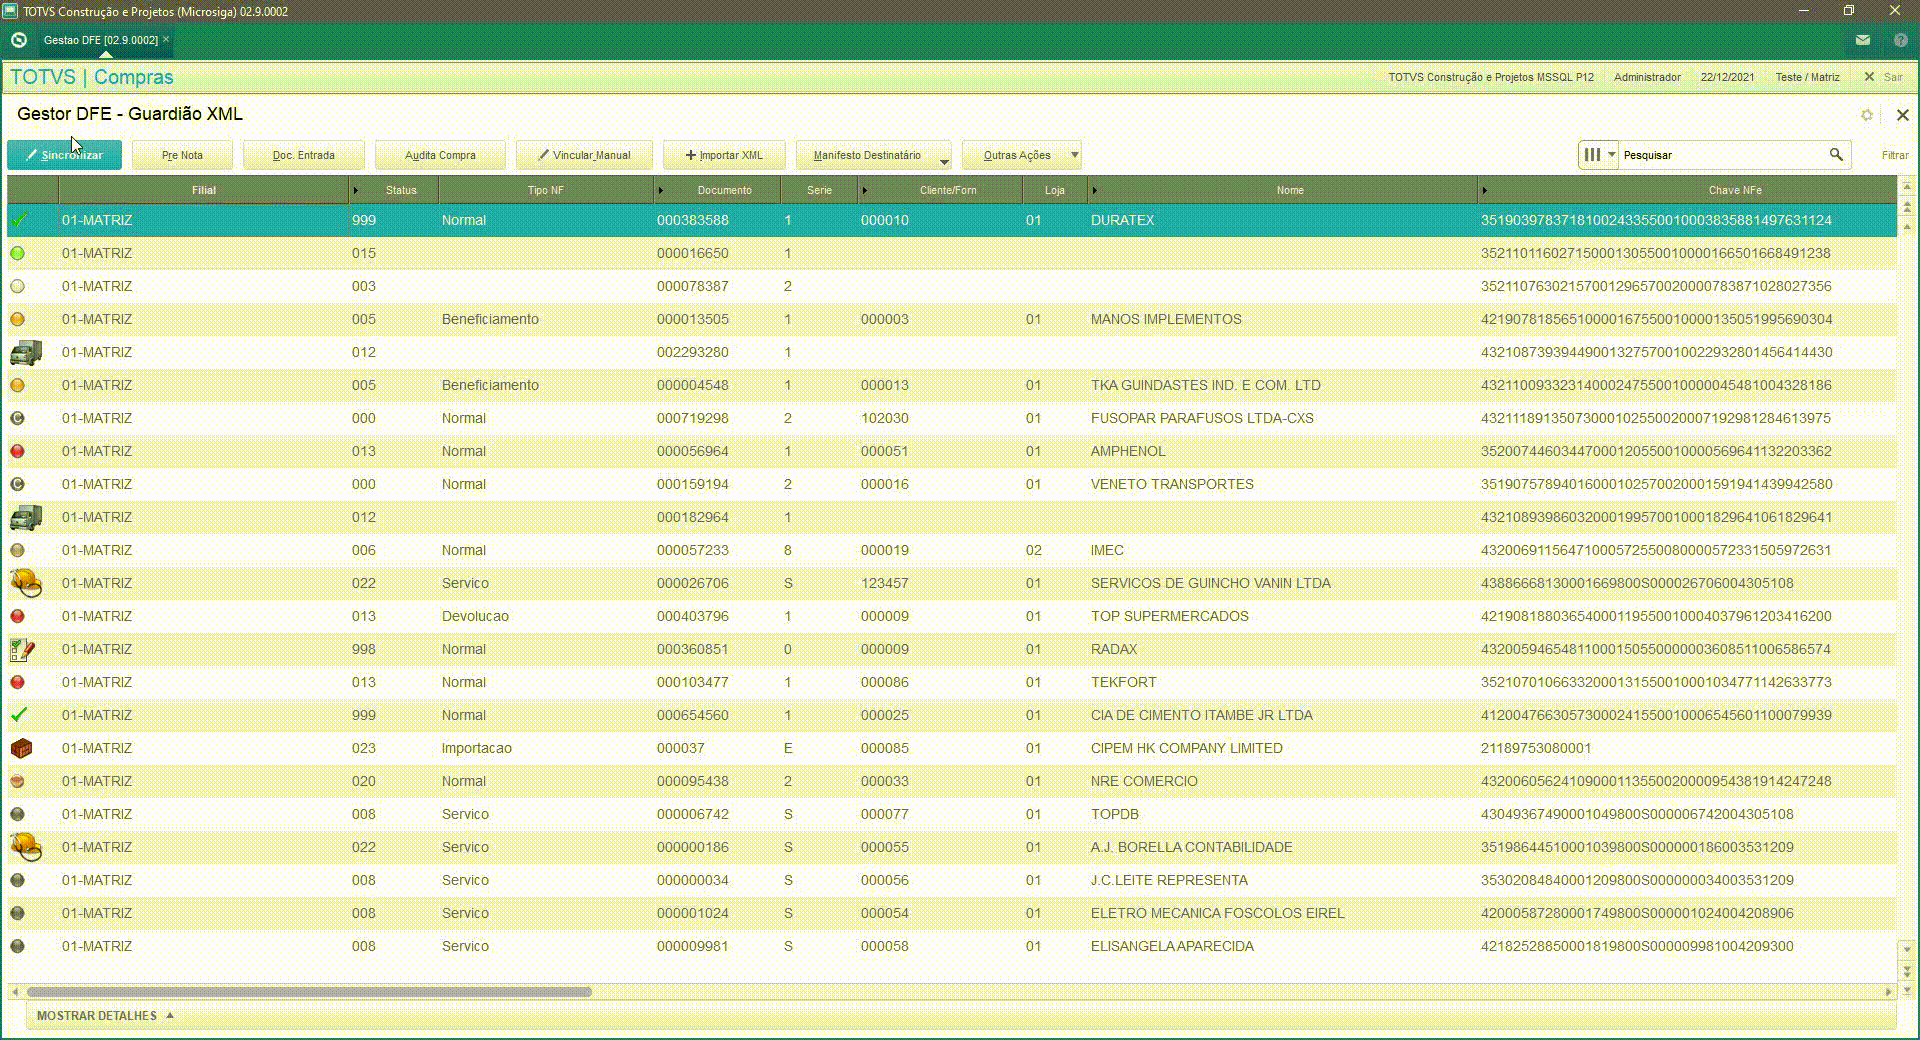Screen dimensions: 1920x1040
Task: Select the J.C.LEITE REPRESENTA name cell
Action: (x=1169, y=880)
